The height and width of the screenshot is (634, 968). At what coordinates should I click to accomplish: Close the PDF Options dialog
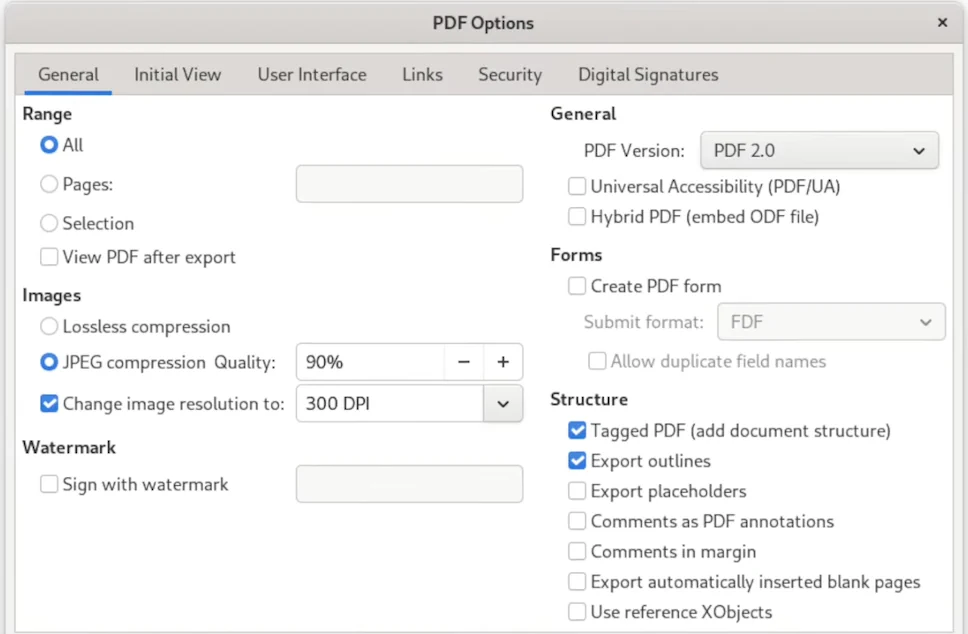942,23
